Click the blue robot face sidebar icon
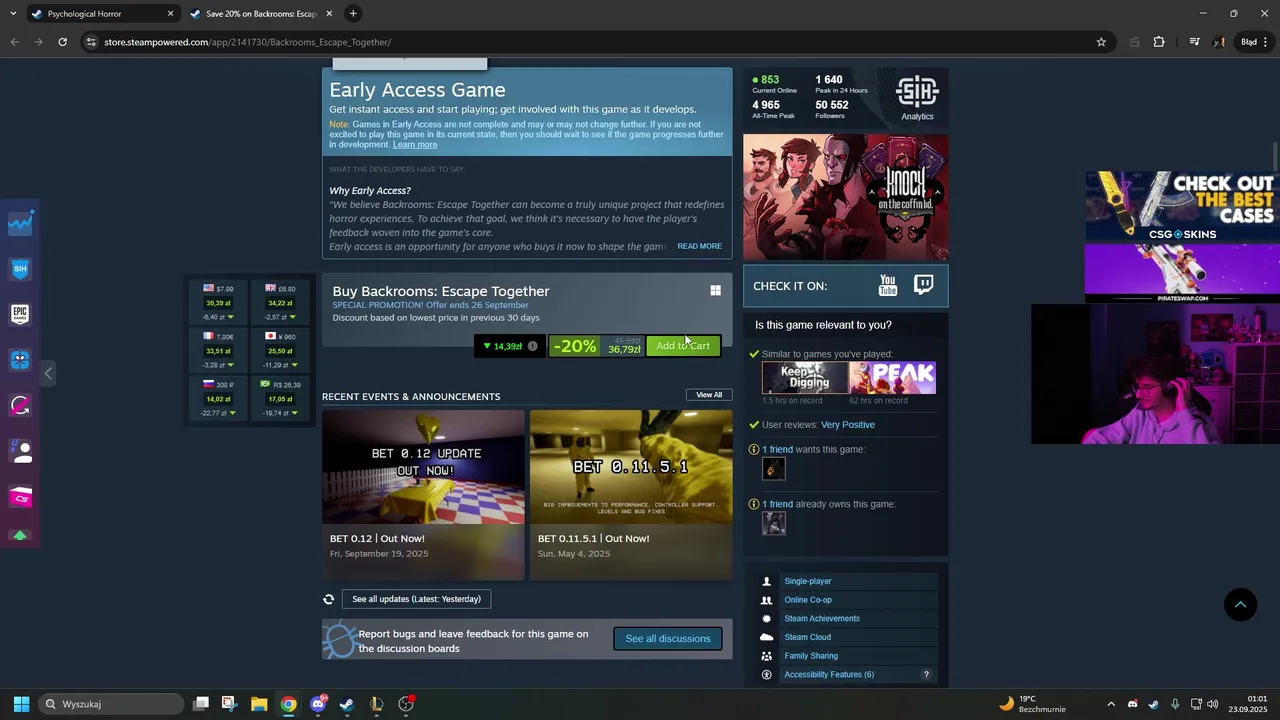1280x720 pixels. pyautogui.click(x=20, y=359)
